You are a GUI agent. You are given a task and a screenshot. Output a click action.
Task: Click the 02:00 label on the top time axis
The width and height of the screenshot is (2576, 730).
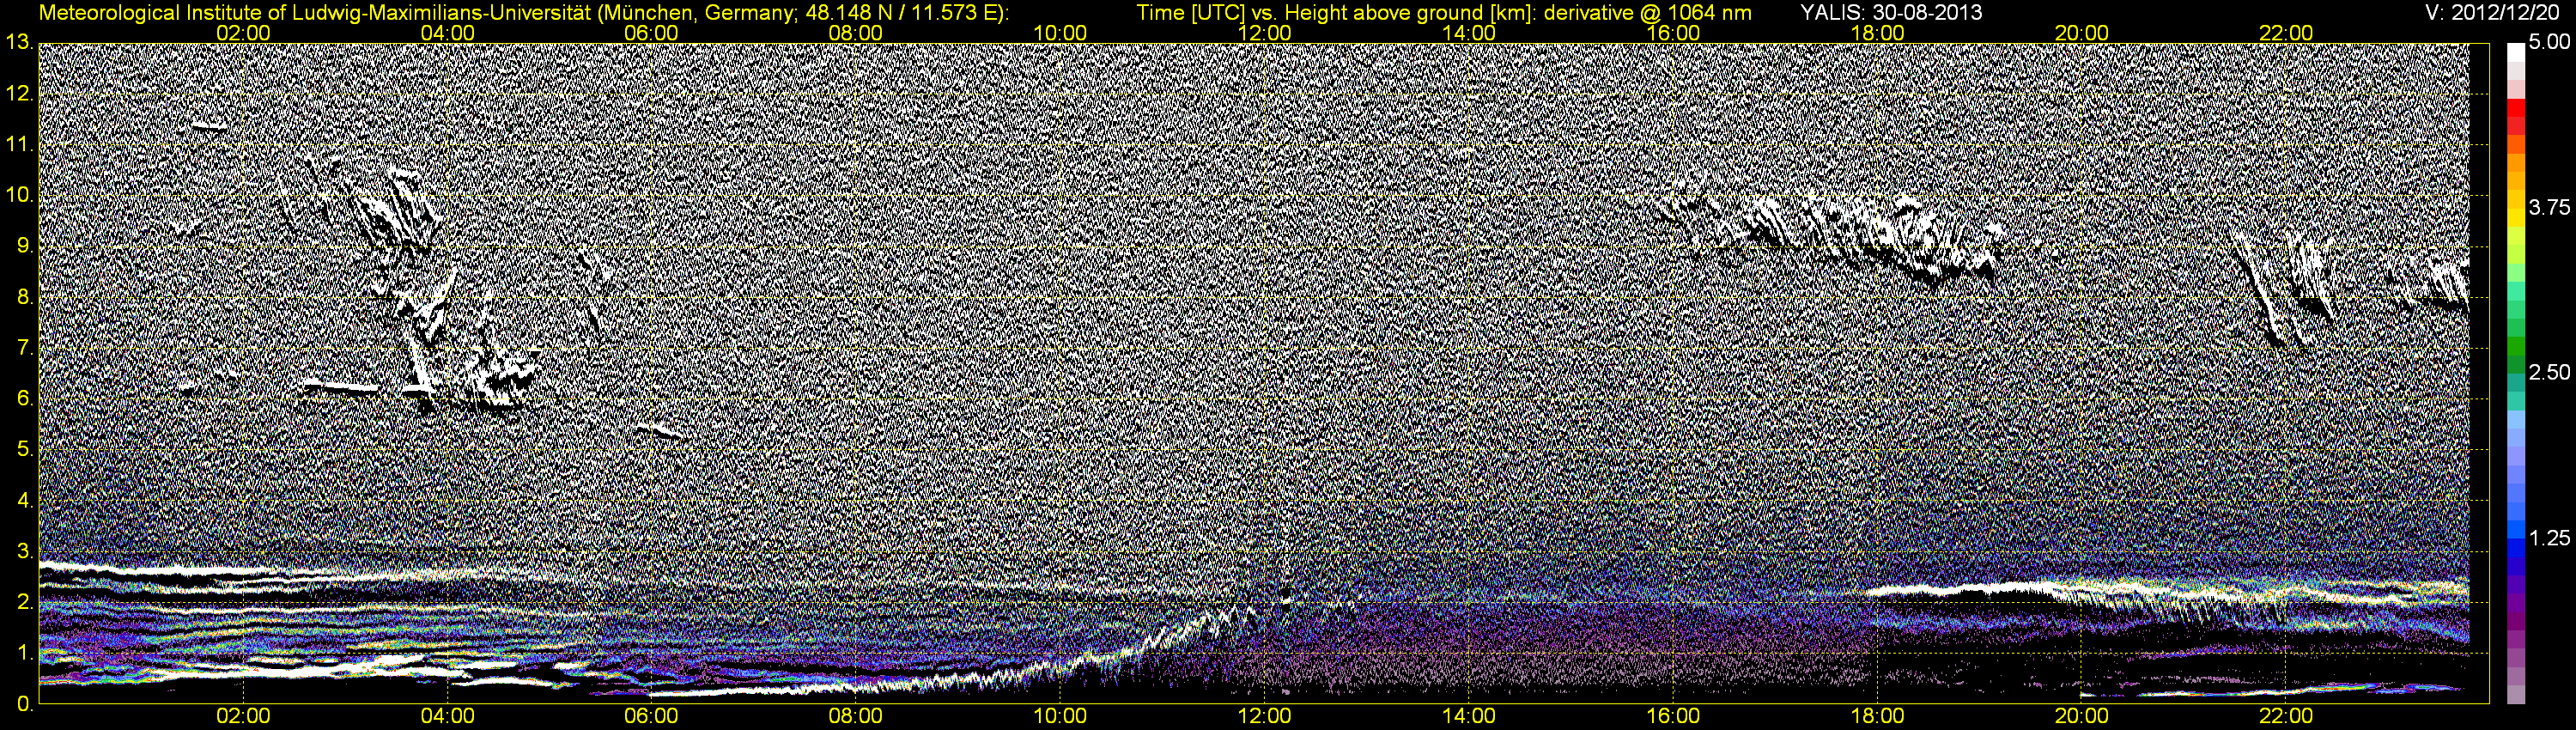tap(243, 33)
